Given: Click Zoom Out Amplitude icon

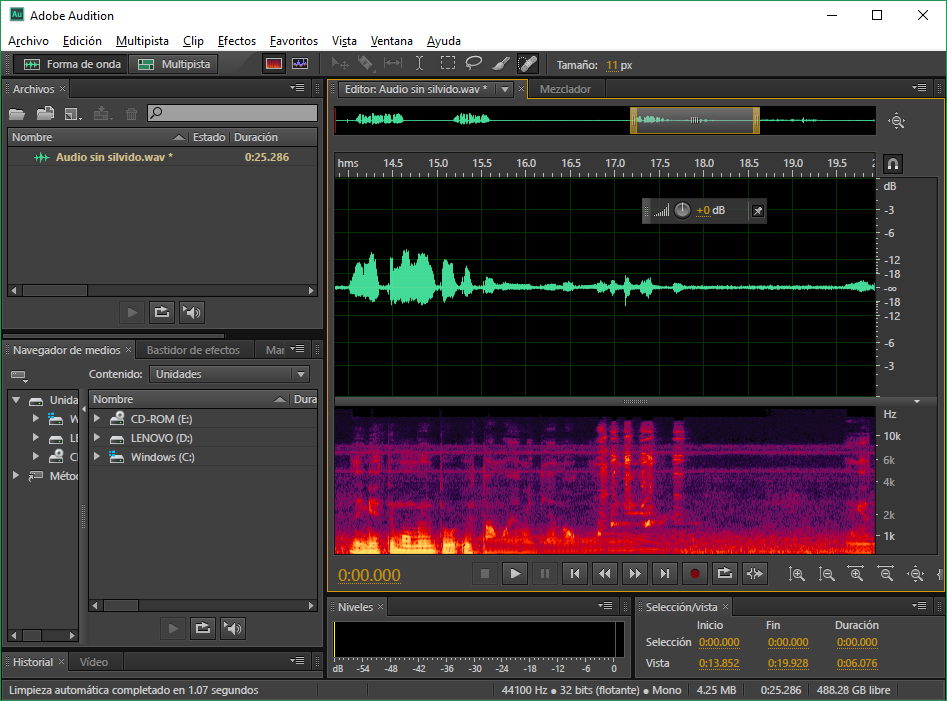Looking at the screenshot, I should click(826, 574).
